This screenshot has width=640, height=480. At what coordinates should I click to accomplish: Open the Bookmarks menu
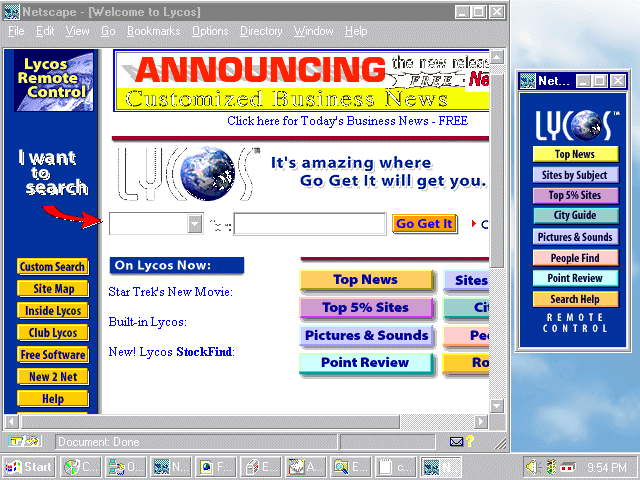(x=153, y=31)
